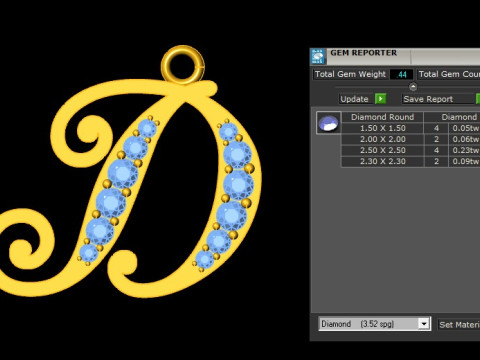Click the Set Material button
Screen dimensions: 480x360
pos(459,324)
